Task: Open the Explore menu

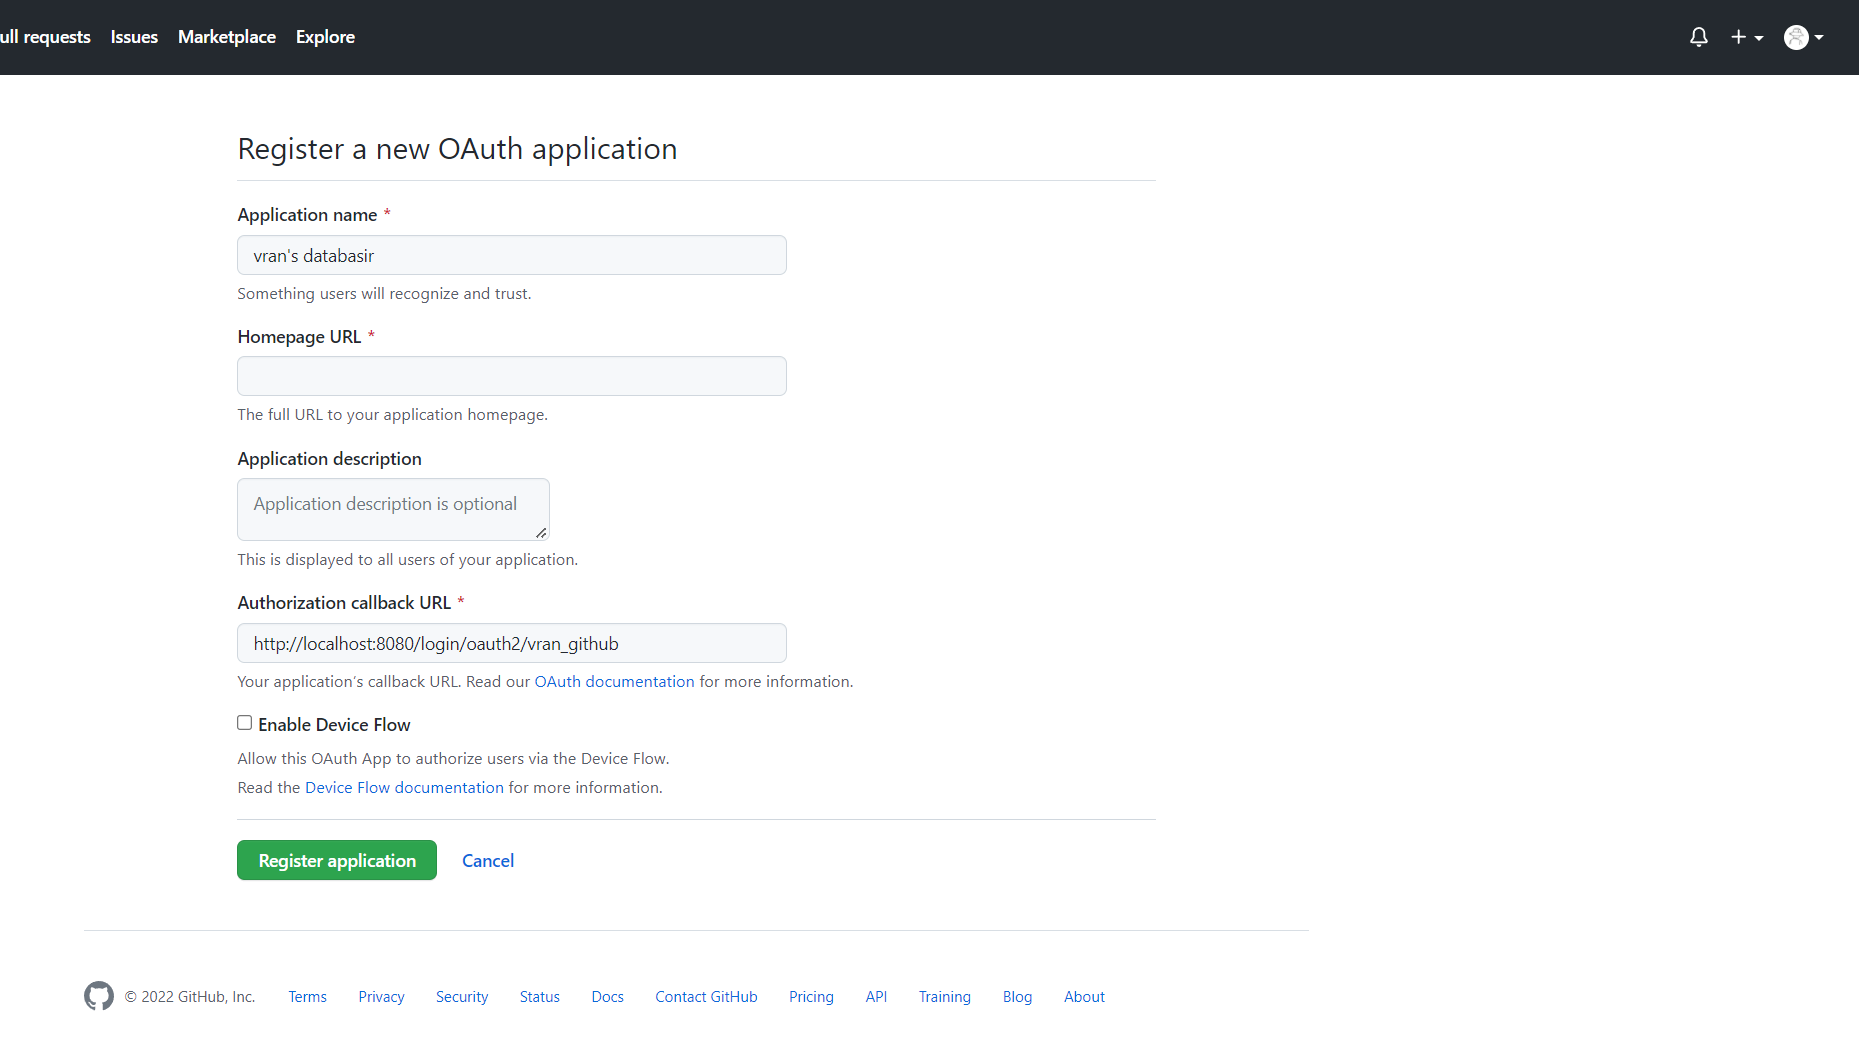Action: point(325,36)
